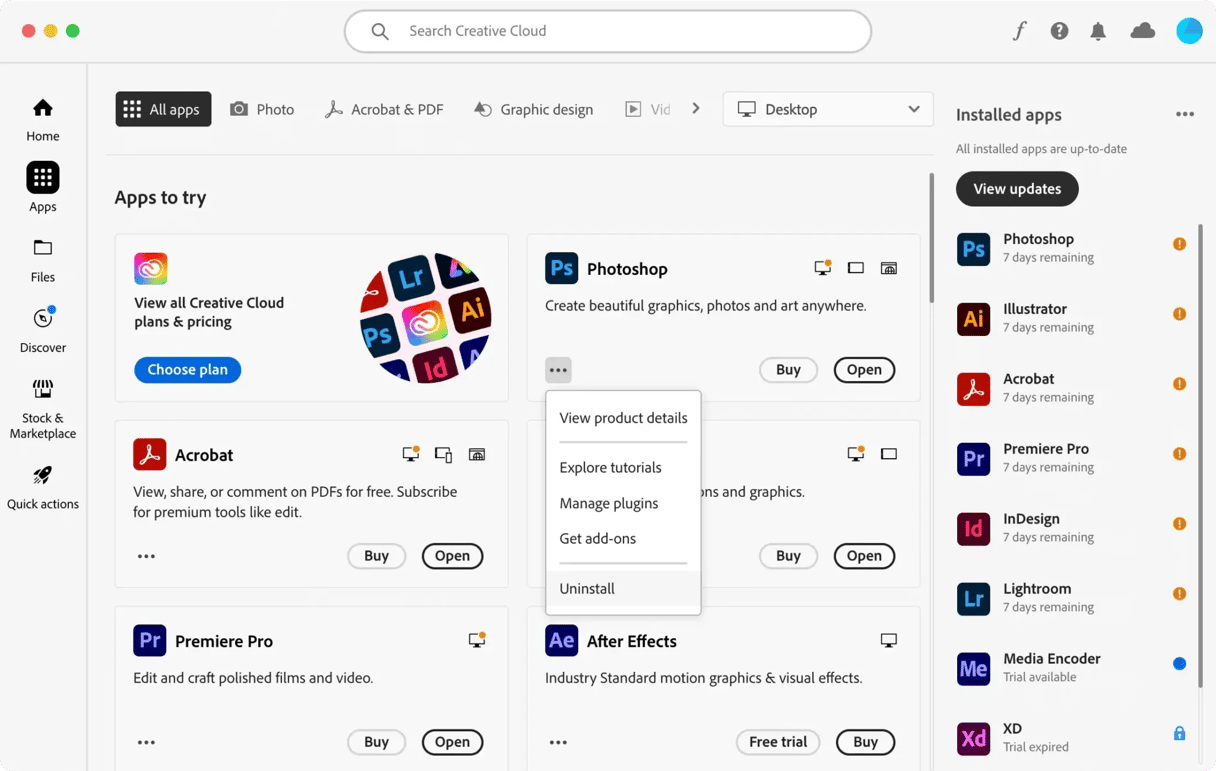Open the Fonts icon in top bar
This screenshot has width=1216, height=771.
pos(1019,31)
